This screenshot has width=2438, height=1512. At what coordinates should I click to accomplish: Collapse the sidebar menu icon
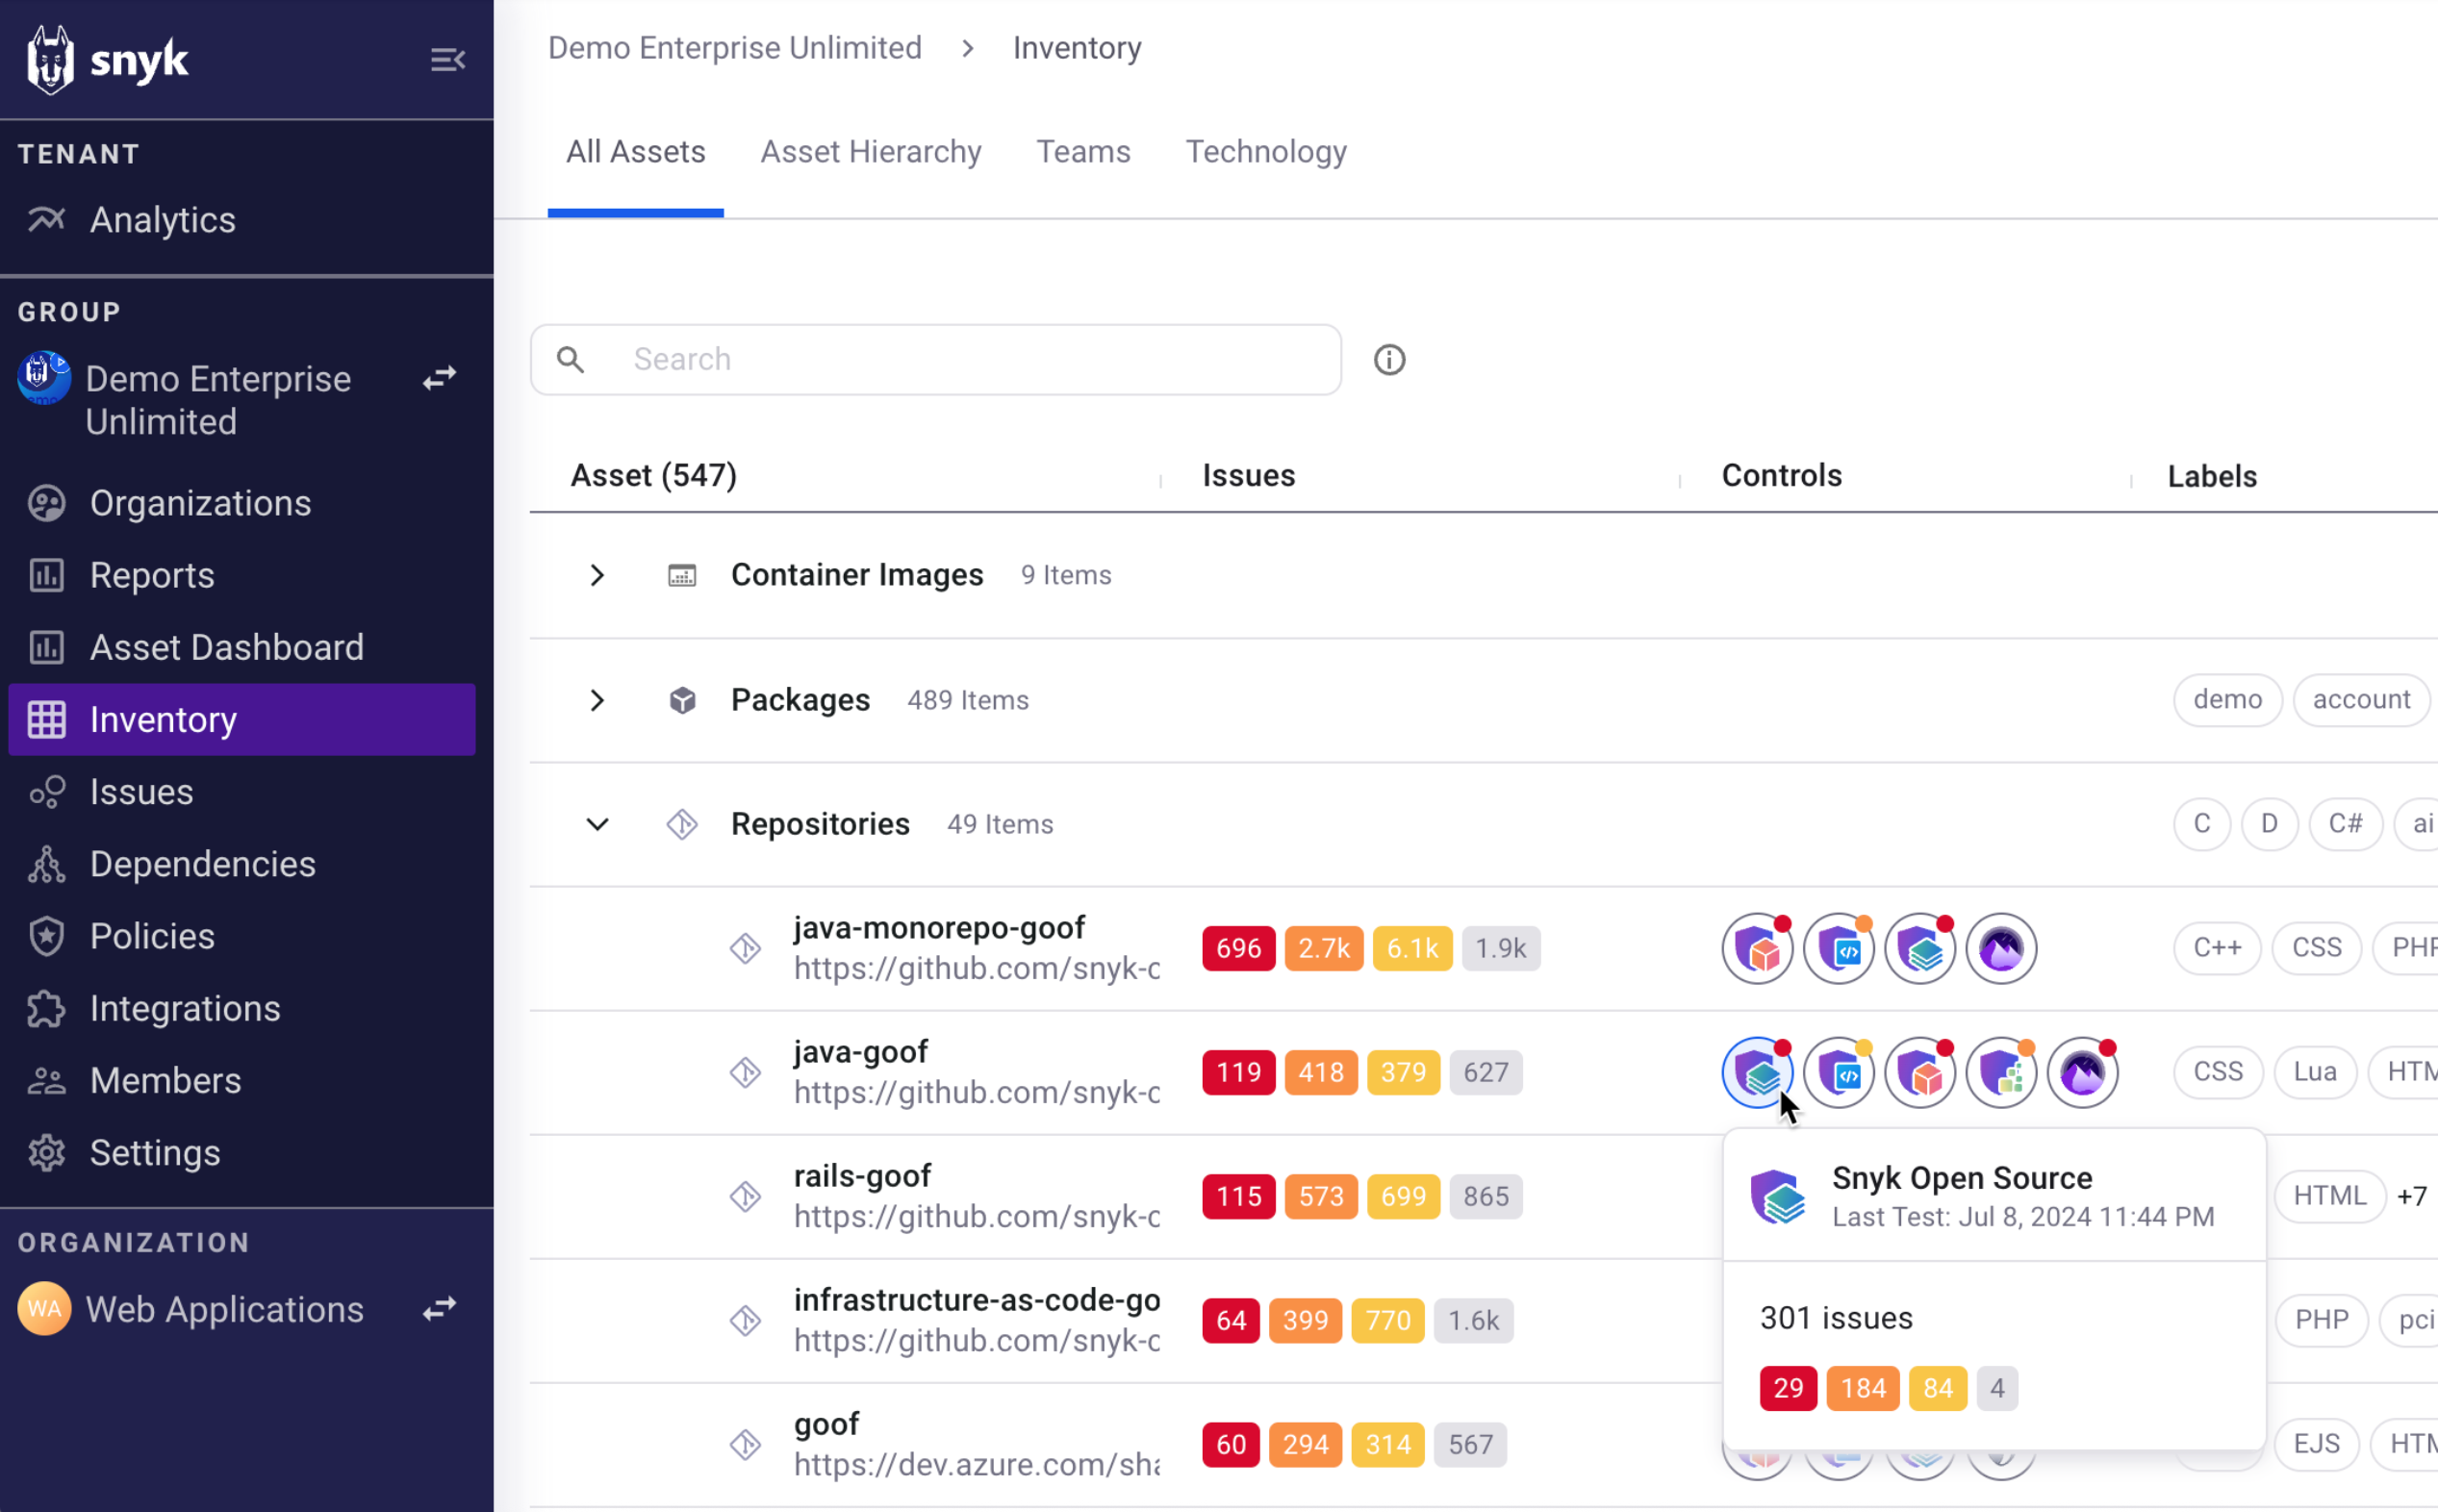click(x=447, y=60)
